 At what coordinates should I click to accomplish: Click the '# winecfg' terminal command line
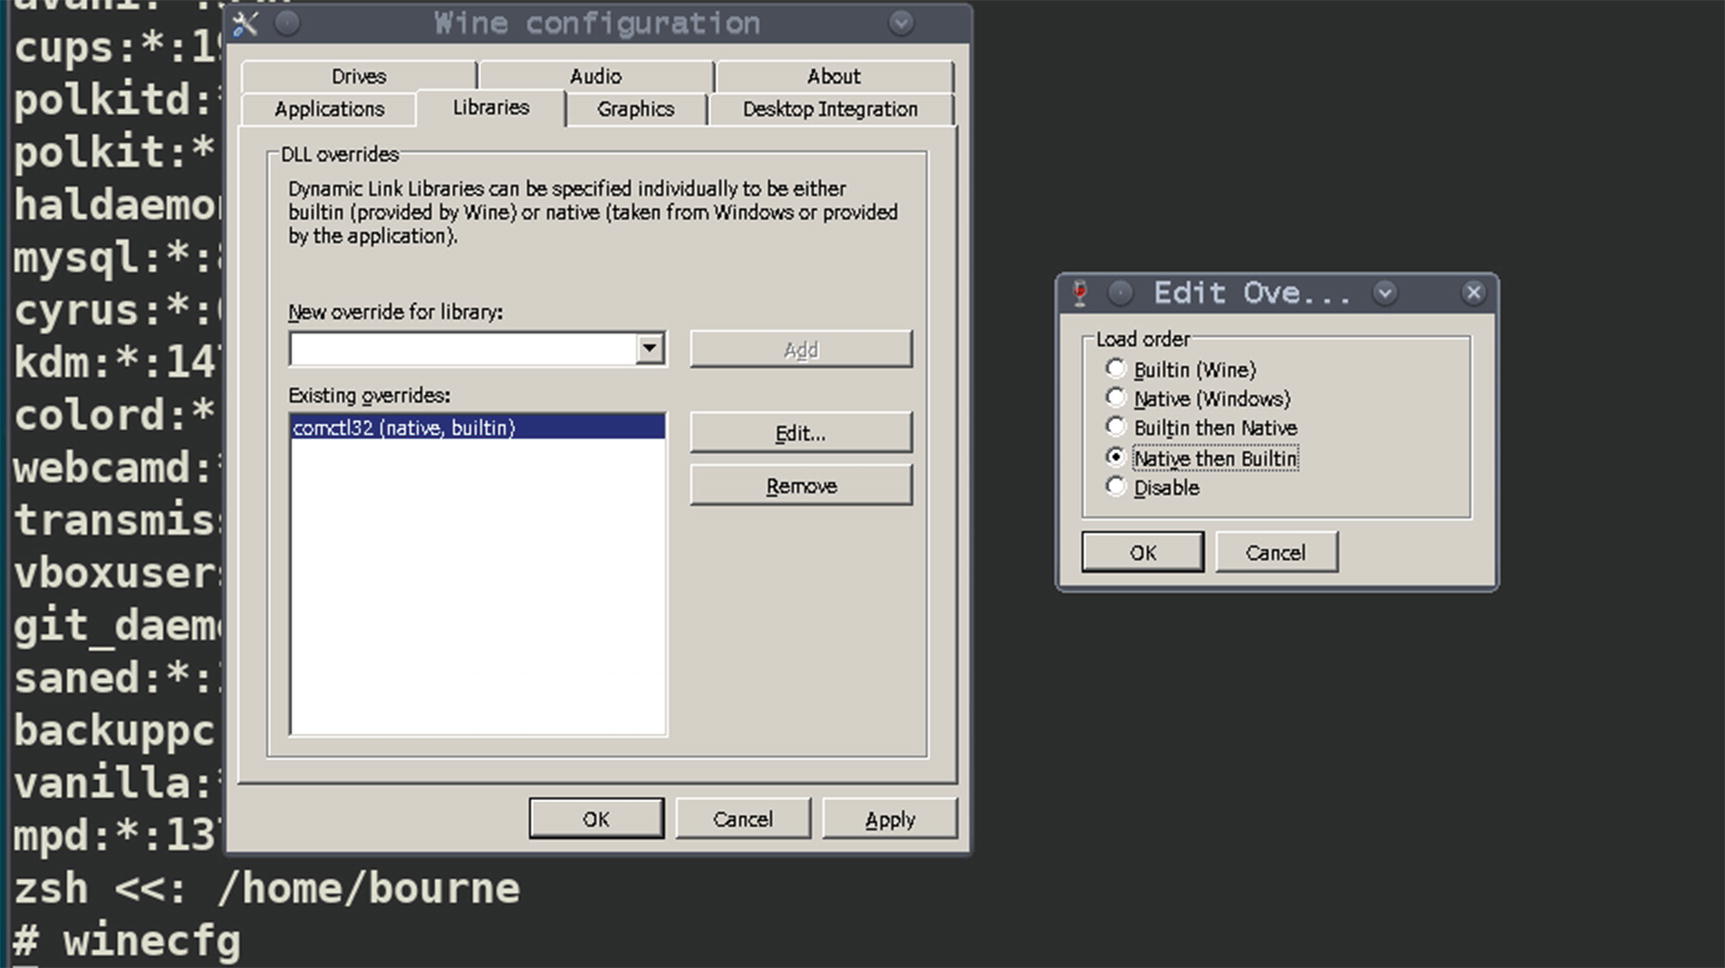127,941
